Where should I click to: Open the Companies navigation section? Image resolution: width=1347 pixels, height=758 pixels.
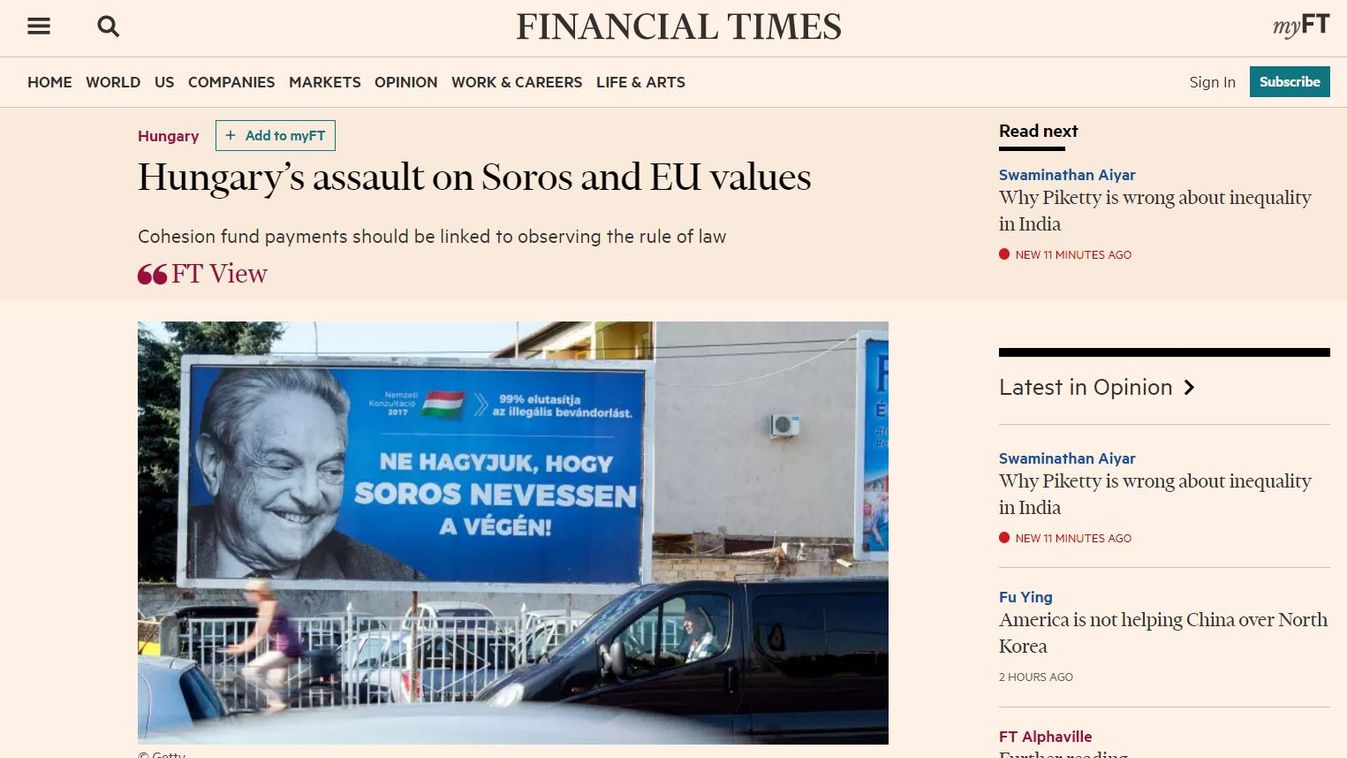click(231, 82)
